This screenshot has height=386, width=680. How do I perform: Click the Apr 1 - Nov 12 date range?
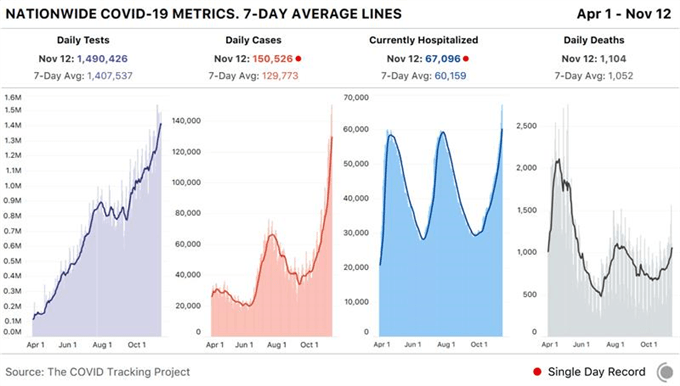pyautogui.click(x=624, y=14)
